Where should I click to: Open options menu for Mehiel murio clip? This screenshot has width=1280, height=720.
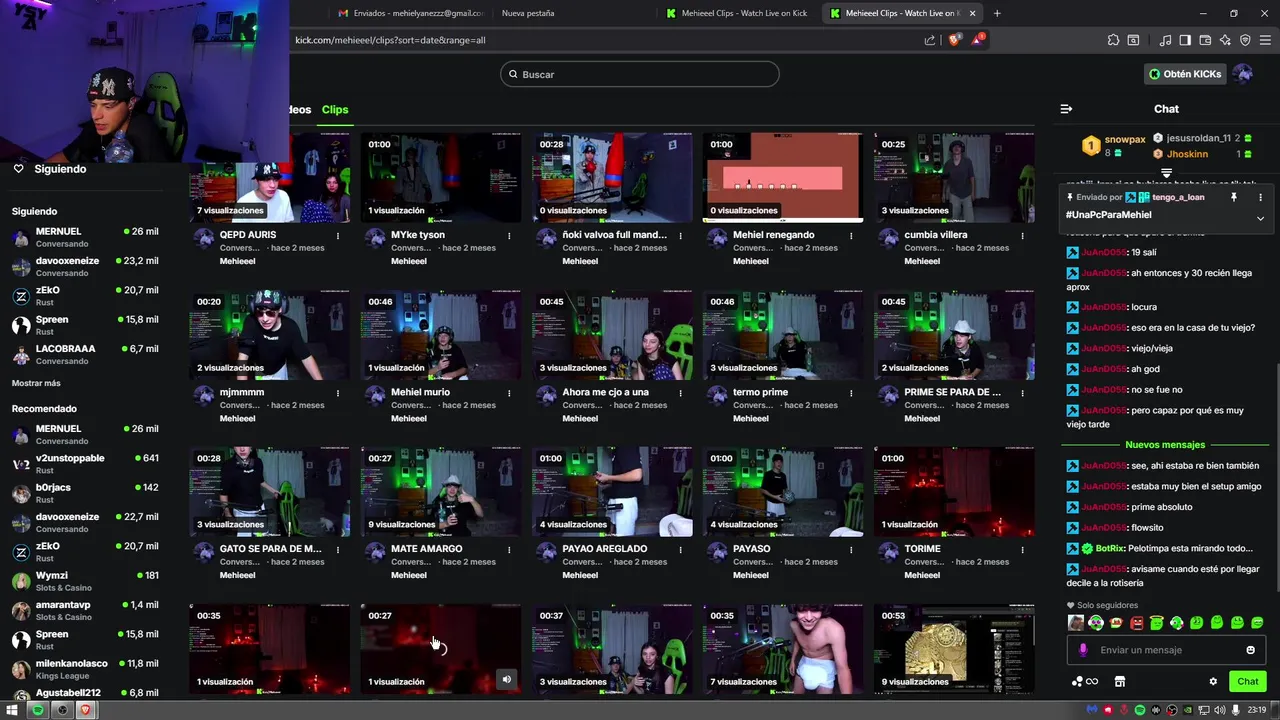click(509, 393)
